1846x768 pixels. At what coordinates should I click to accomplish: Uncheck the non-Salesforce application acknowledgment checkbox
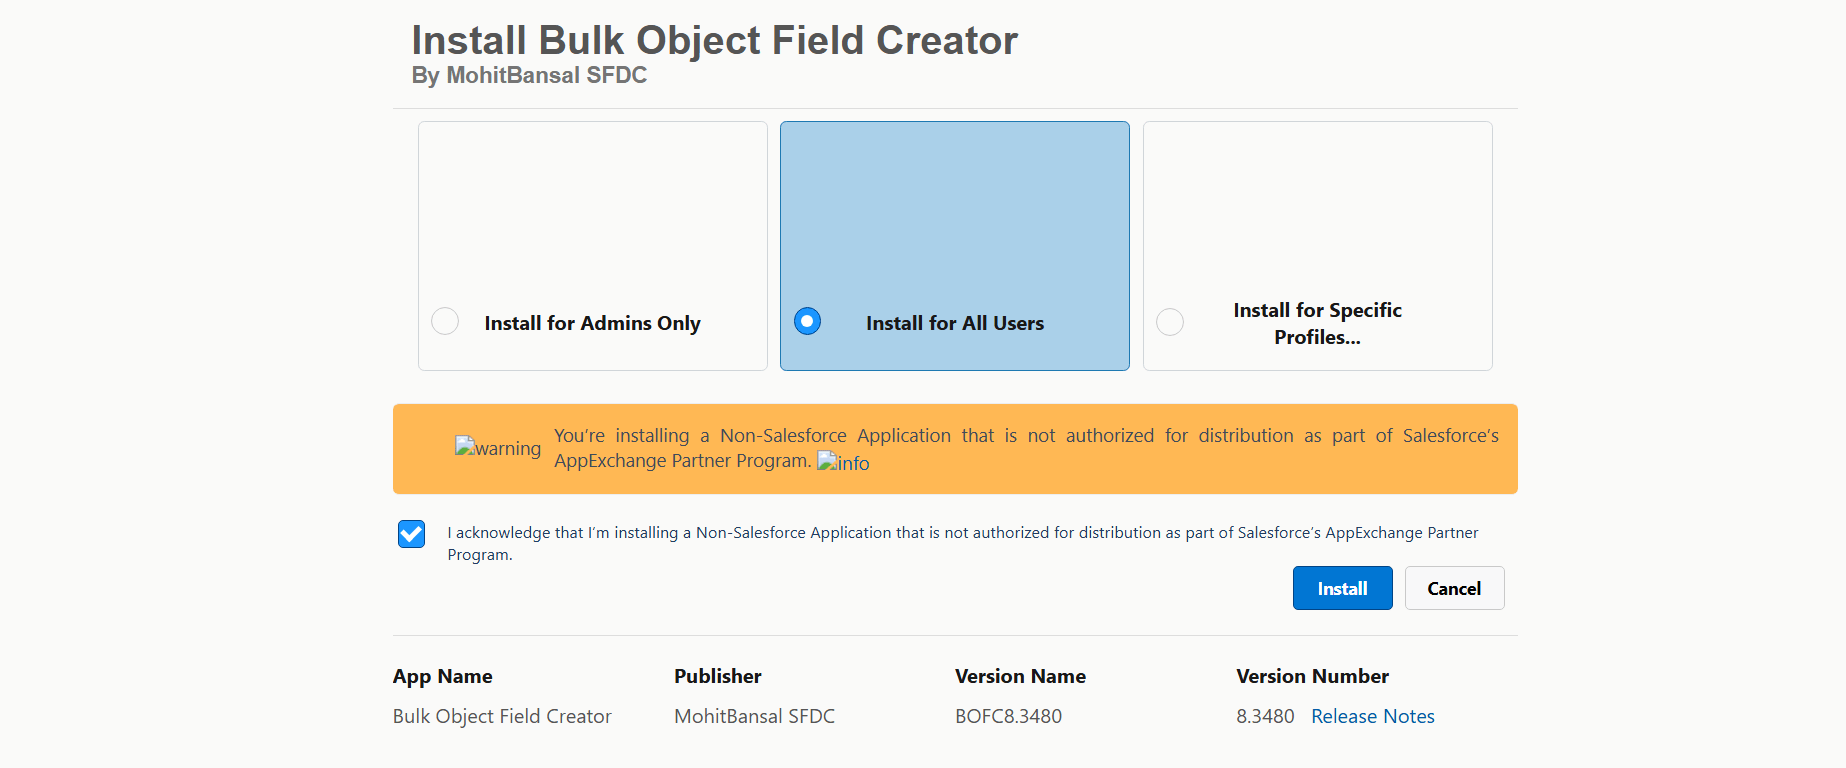(411, 534)
